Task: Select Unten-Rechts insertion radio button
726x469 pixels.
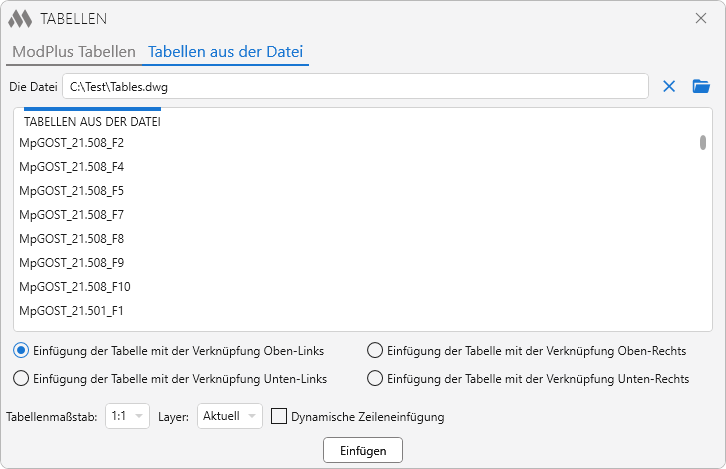Action: pos(375,379)
